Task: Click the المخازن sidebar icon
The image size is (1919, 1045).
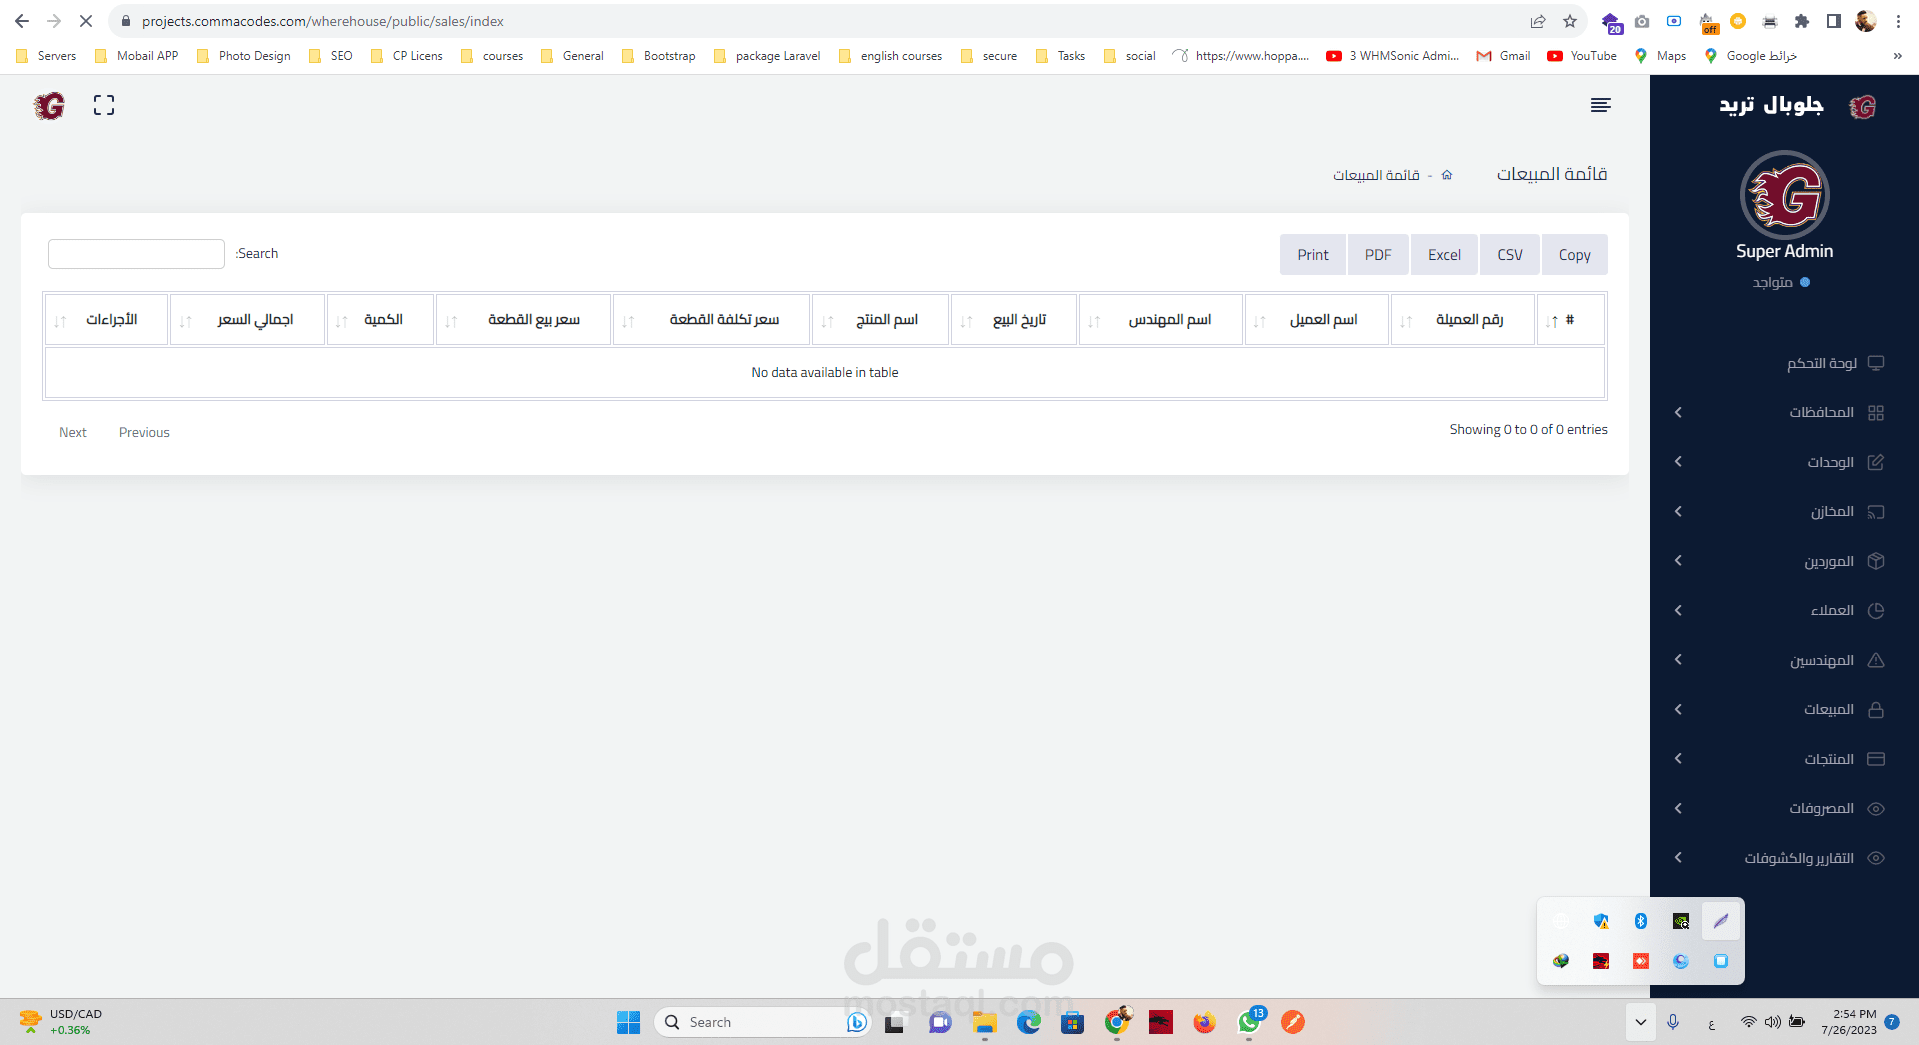Action: pos(1876,512)
